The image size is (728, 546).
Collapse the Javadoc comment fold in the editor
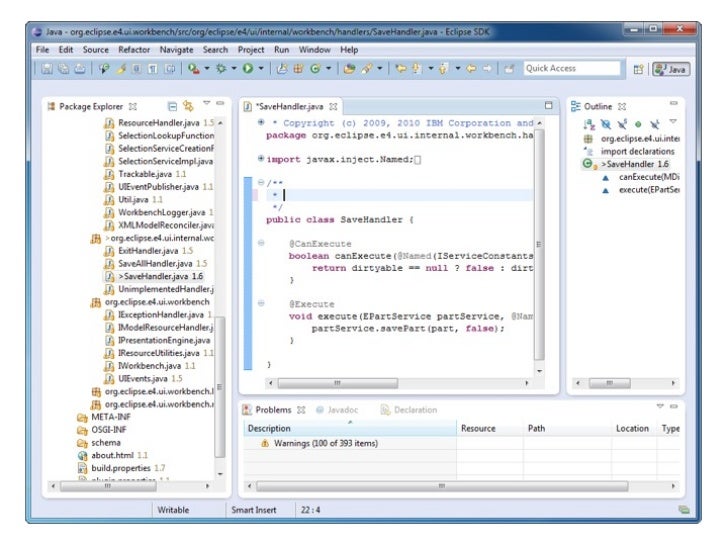pyautogui.click(x=261, y=182)
